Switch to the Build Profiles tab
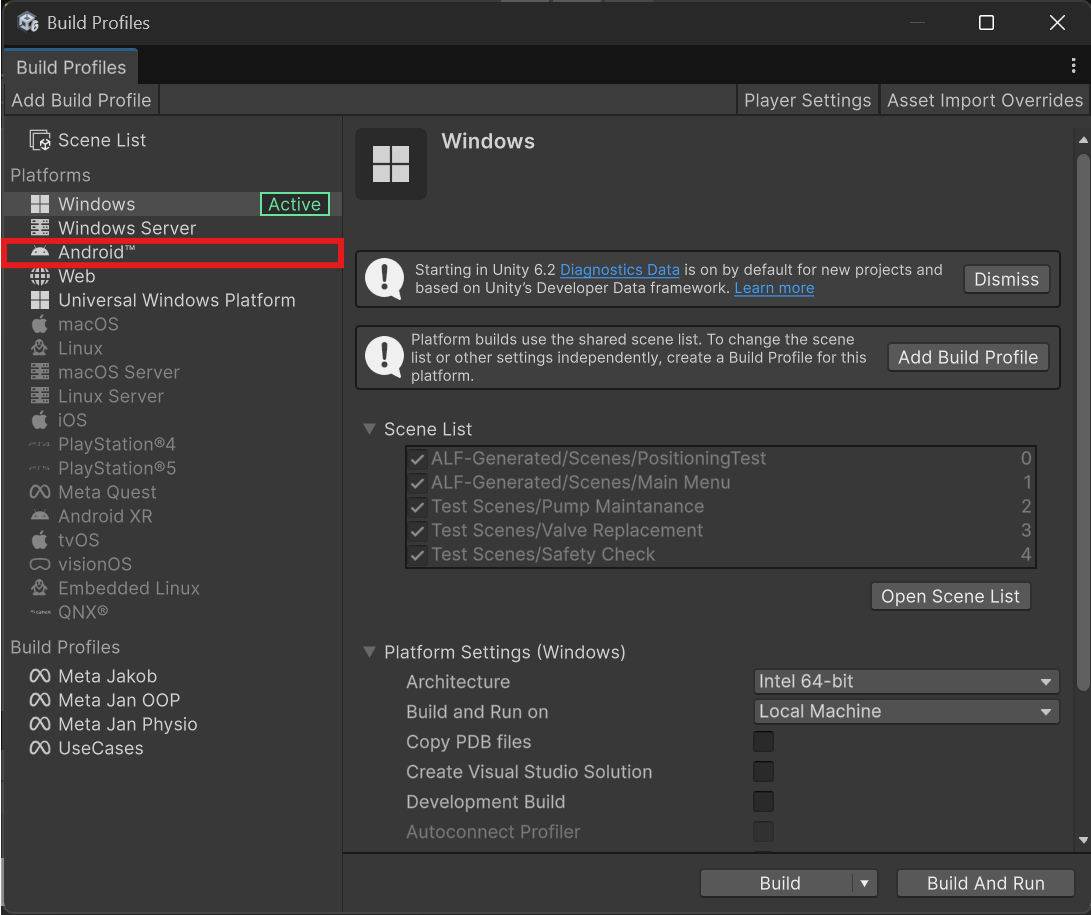The width and height of the screenshot is (1091, 915). click(x=71, y=67)
